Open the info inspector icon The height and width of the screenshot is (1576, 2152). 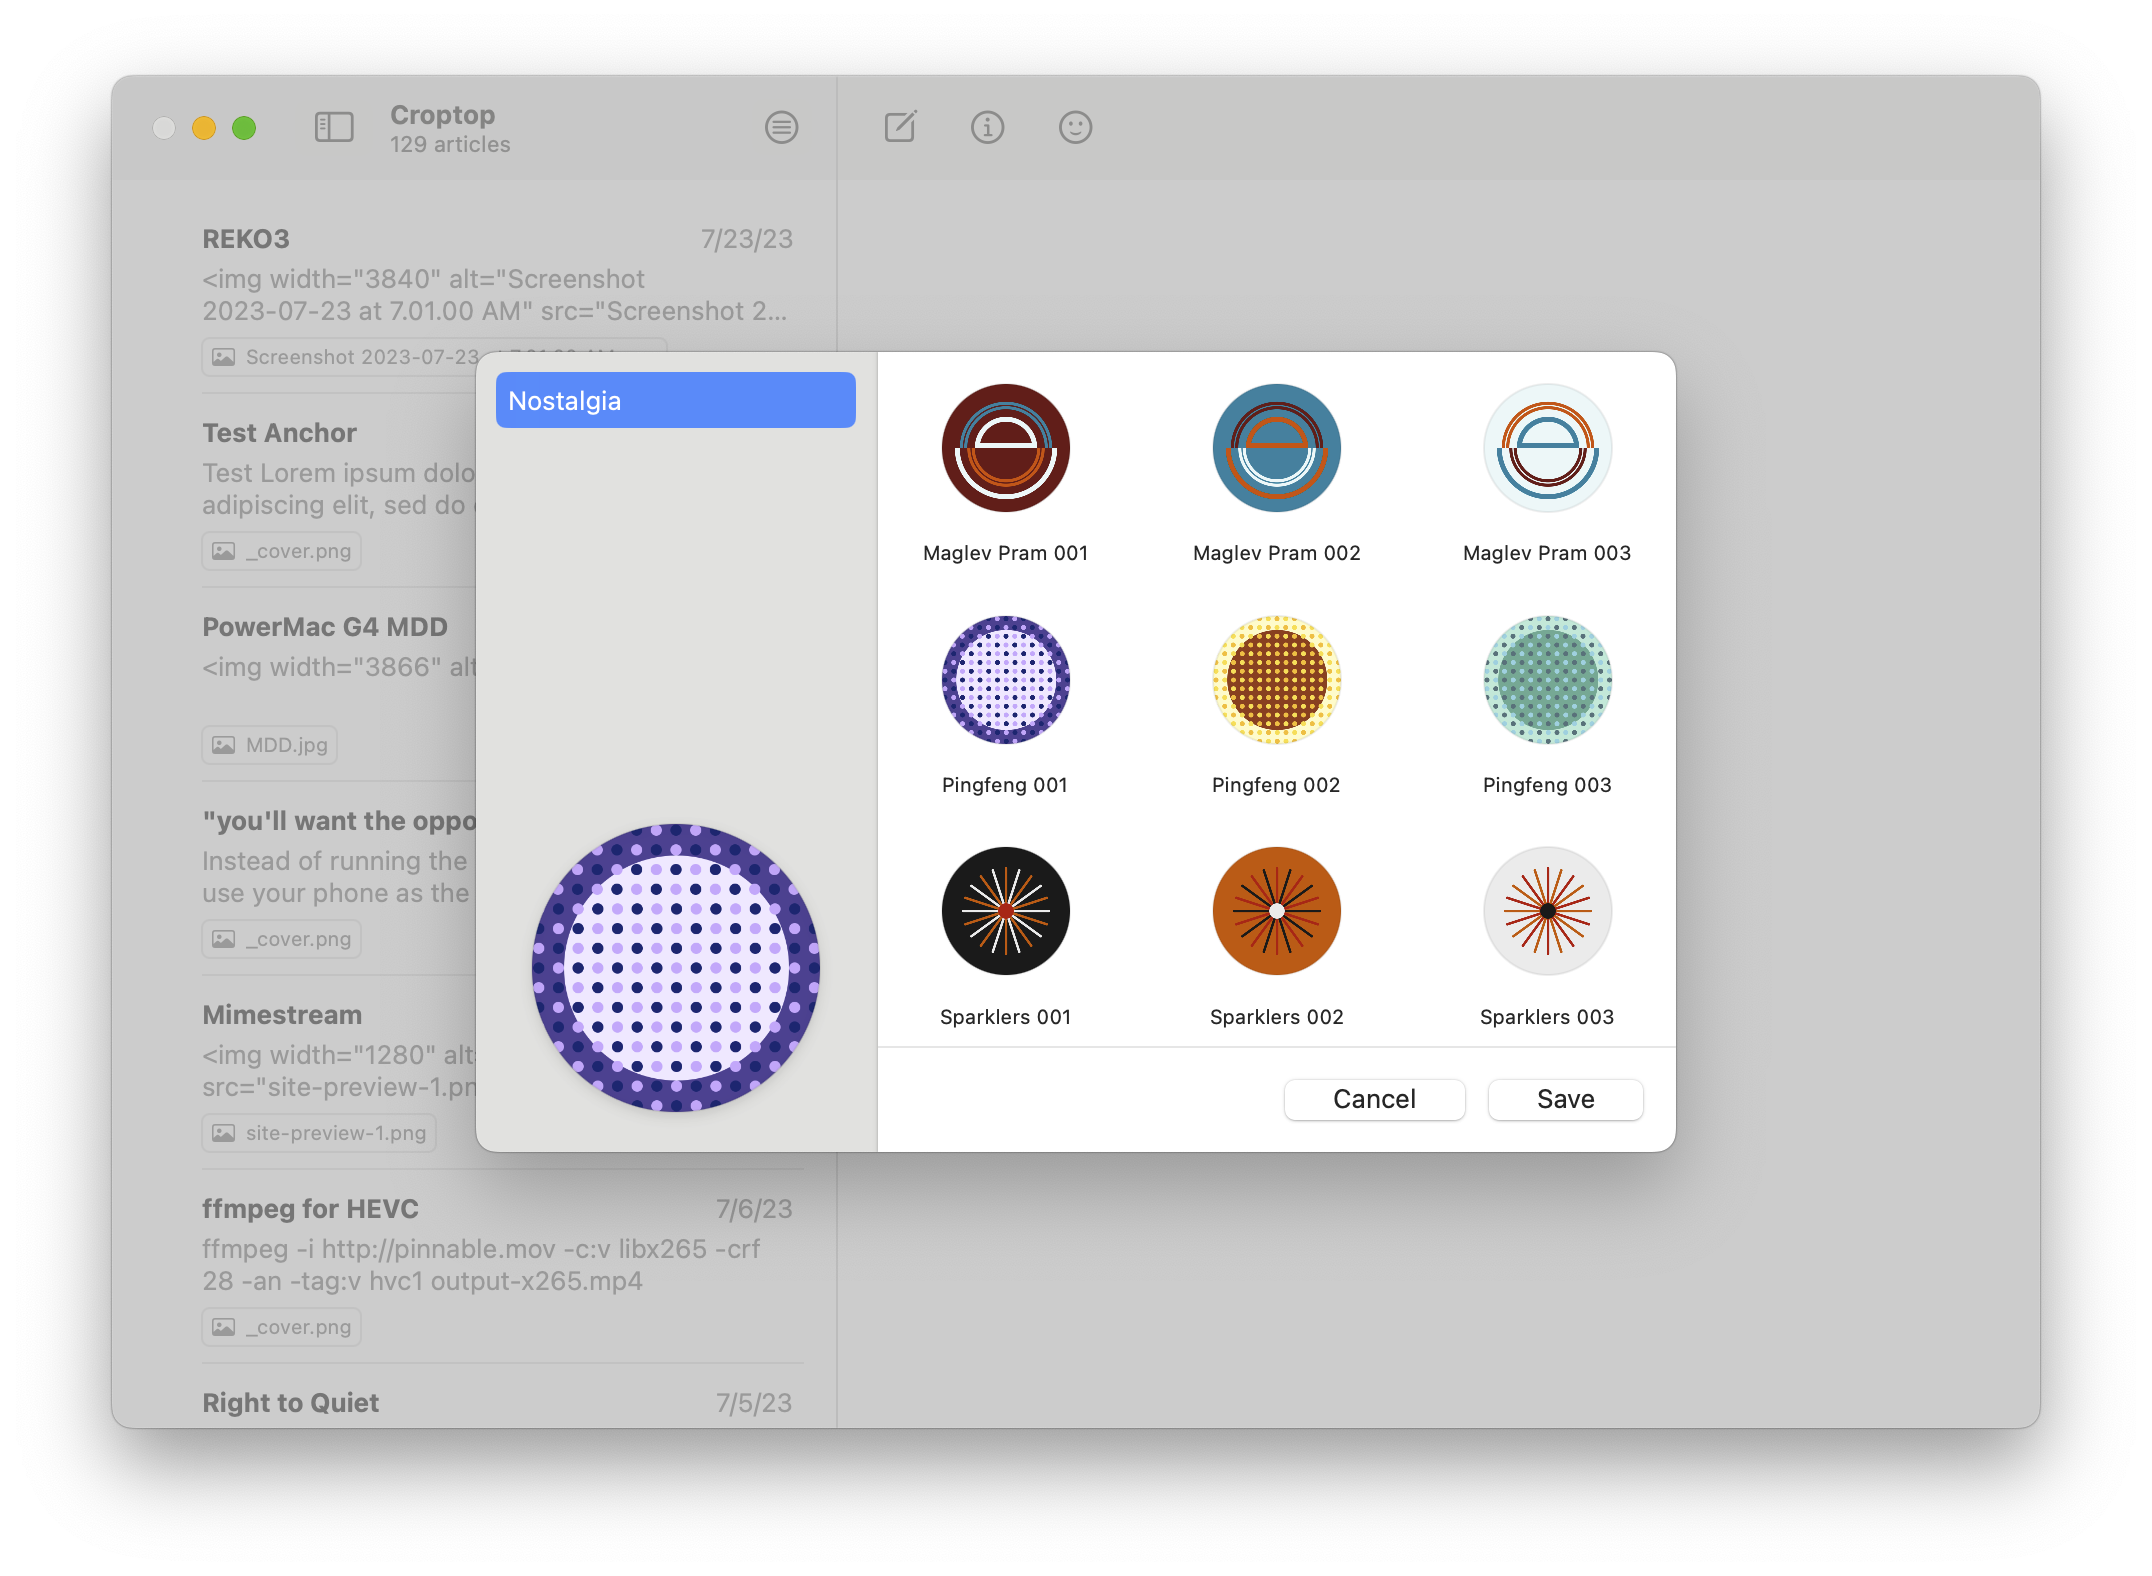[x=987, y=127]
